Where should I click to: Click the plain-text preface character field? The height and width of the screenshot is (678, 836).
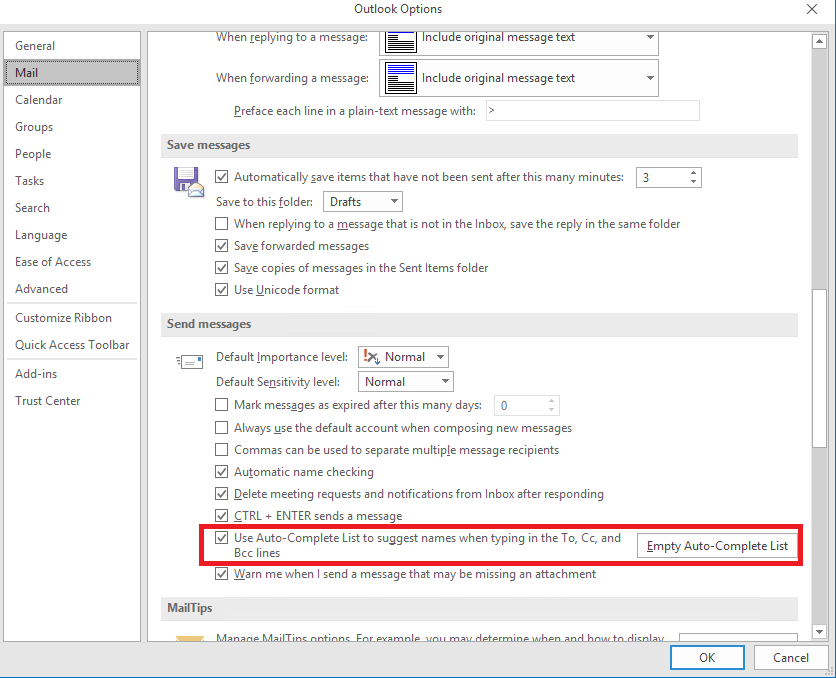tap(592, 111)
